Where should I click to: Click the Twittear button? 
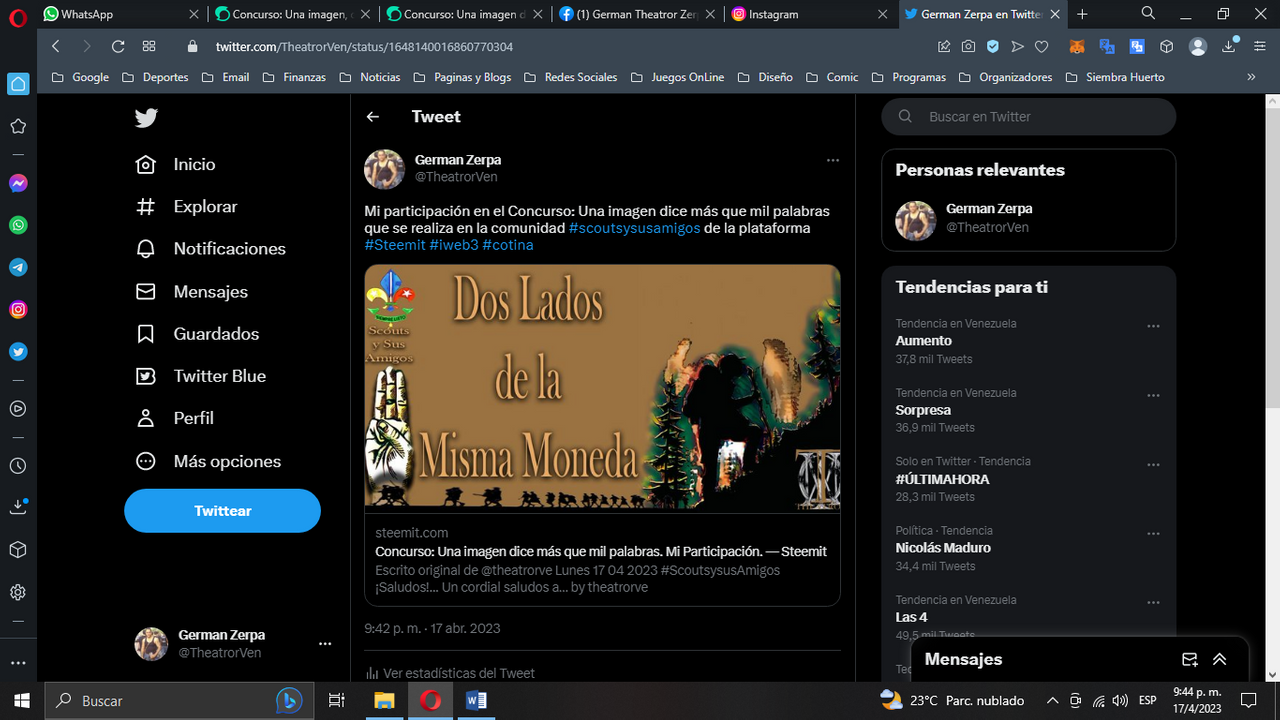point(222,511)
